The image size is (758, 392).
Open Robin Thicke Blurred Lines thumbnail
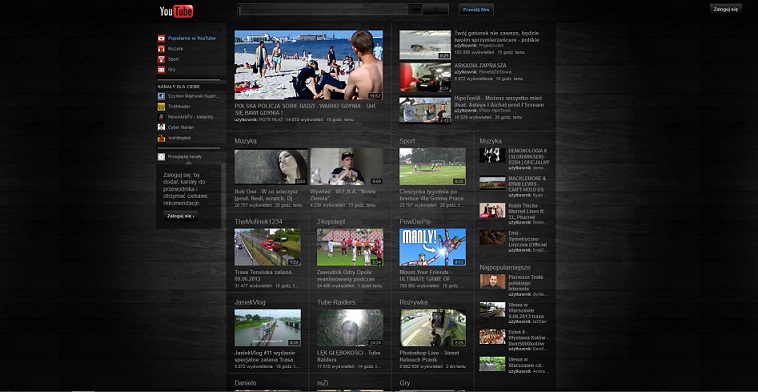click(x=492, y=210)
